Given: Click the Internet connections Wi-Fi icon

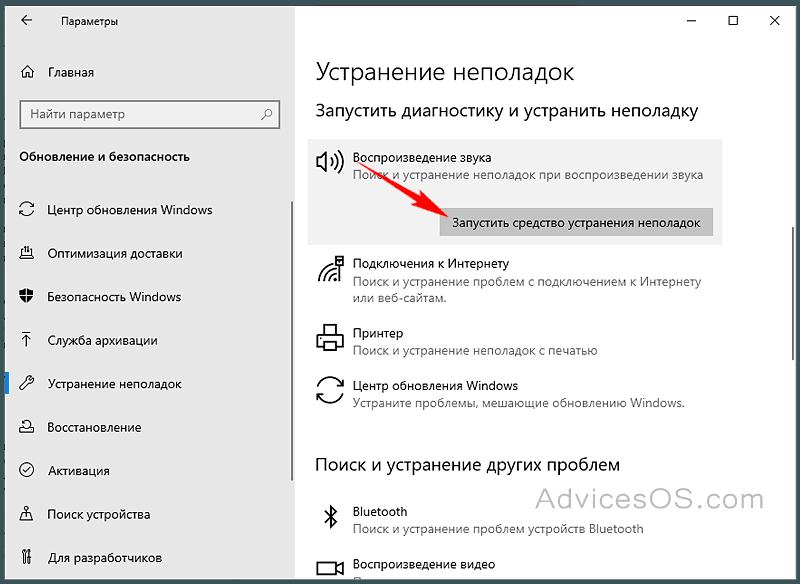Looking at the screenshot, I should coord(331,269).
